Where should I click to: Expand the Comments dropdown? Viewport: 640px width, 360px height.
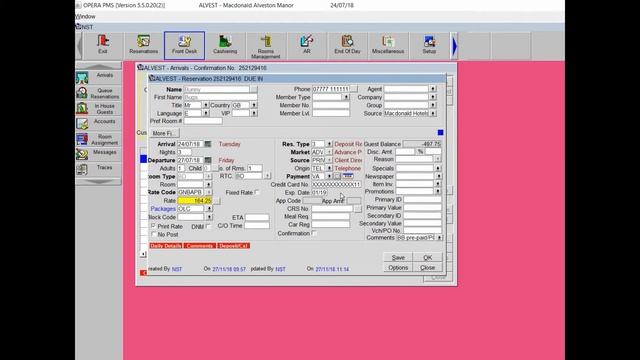440,237
